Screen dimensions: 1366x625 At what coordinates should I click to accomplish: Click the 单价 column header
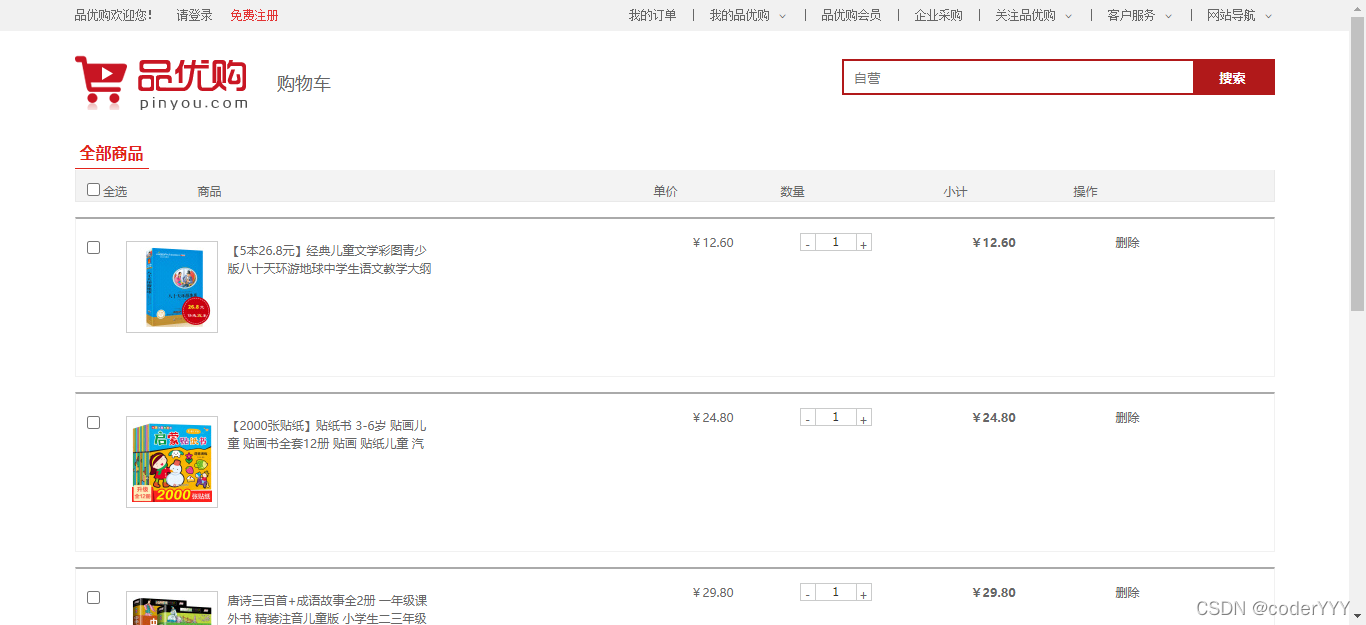tap(665, 191)
